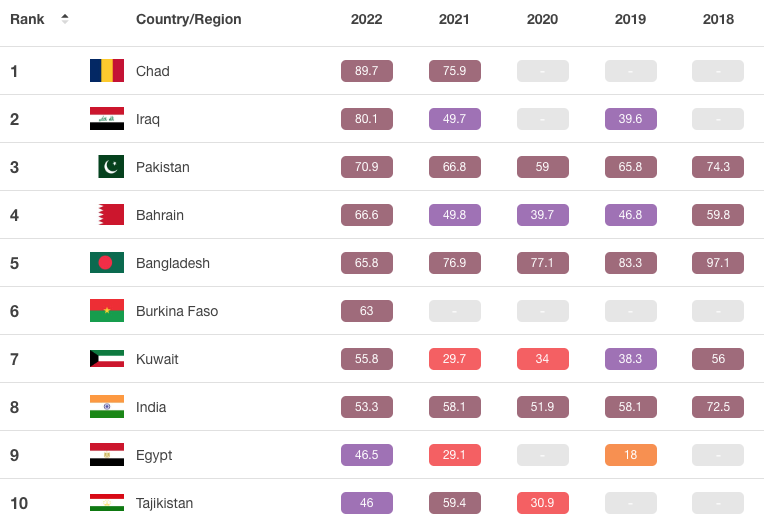This screenshot has height=524, width=764.
Task: Click Egypt's orange 2019 value 18
Action: [631, 455]
